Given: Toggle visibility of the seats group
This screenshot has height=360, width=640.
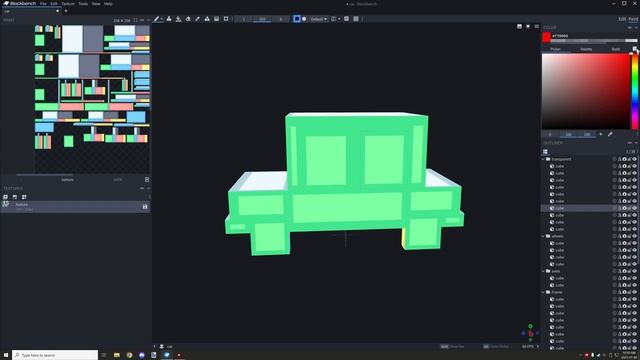Looking at the screenshot, I should tap(634, 271).
